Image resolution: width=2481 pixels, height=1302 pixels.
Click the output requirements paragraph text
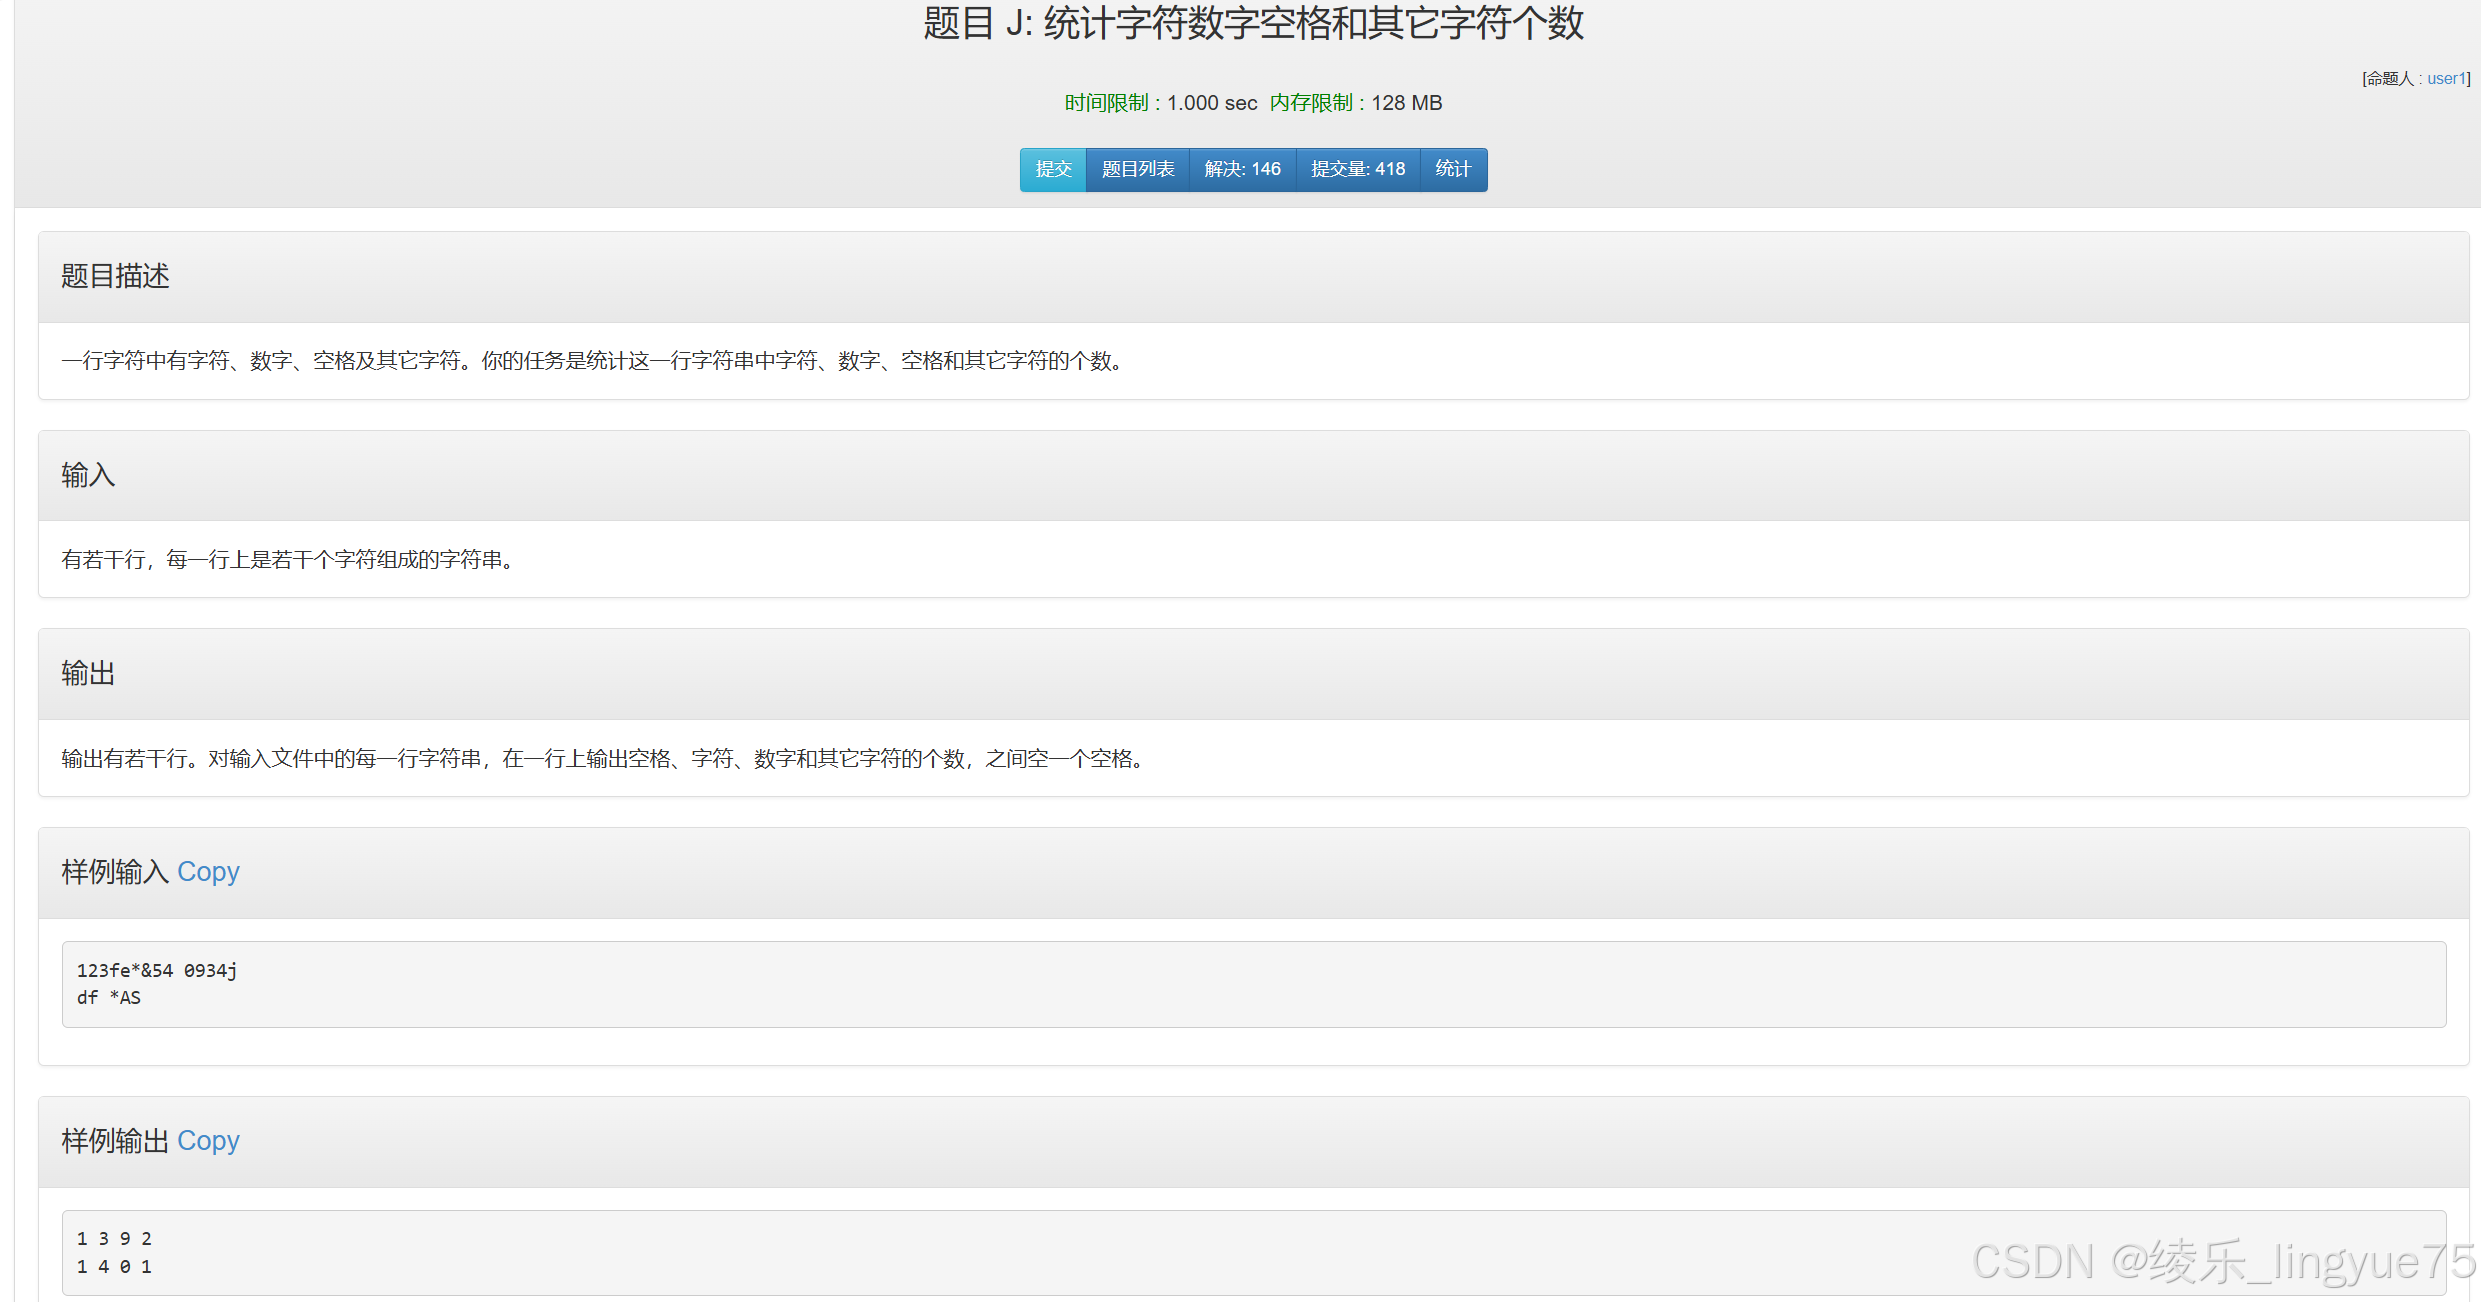point(605,759)
